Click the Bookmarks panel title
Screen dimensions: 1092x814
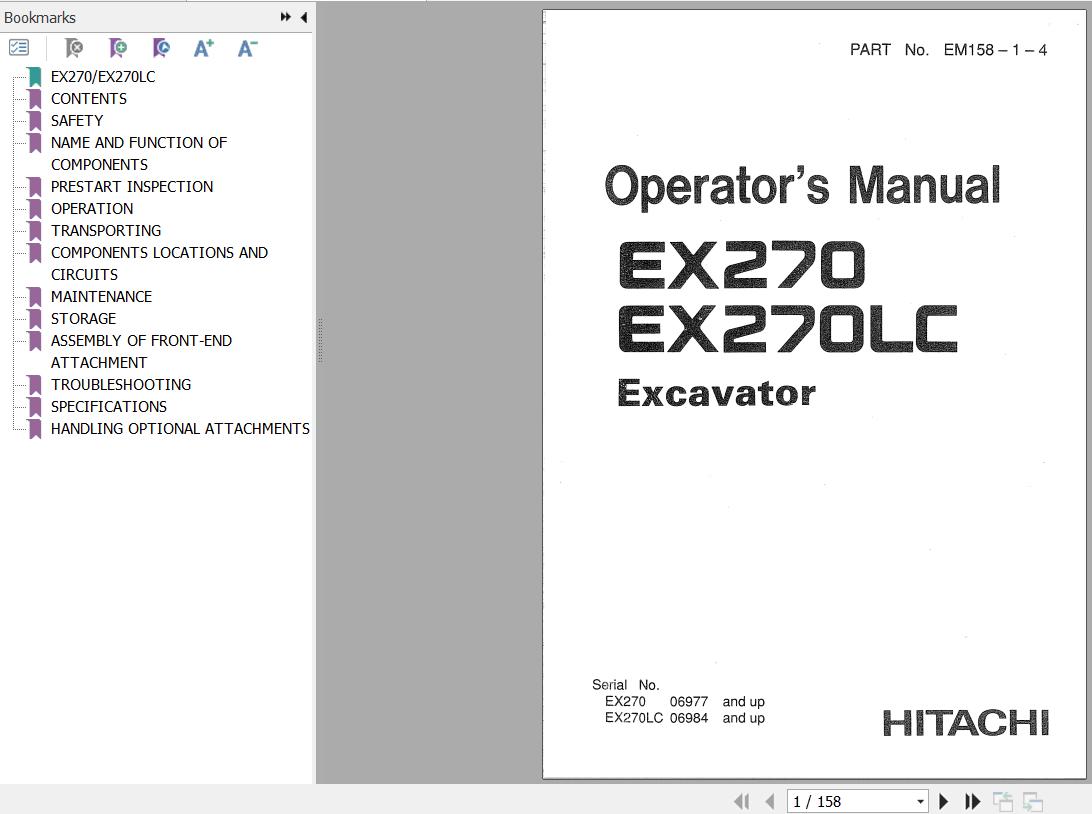coord(40,17)
